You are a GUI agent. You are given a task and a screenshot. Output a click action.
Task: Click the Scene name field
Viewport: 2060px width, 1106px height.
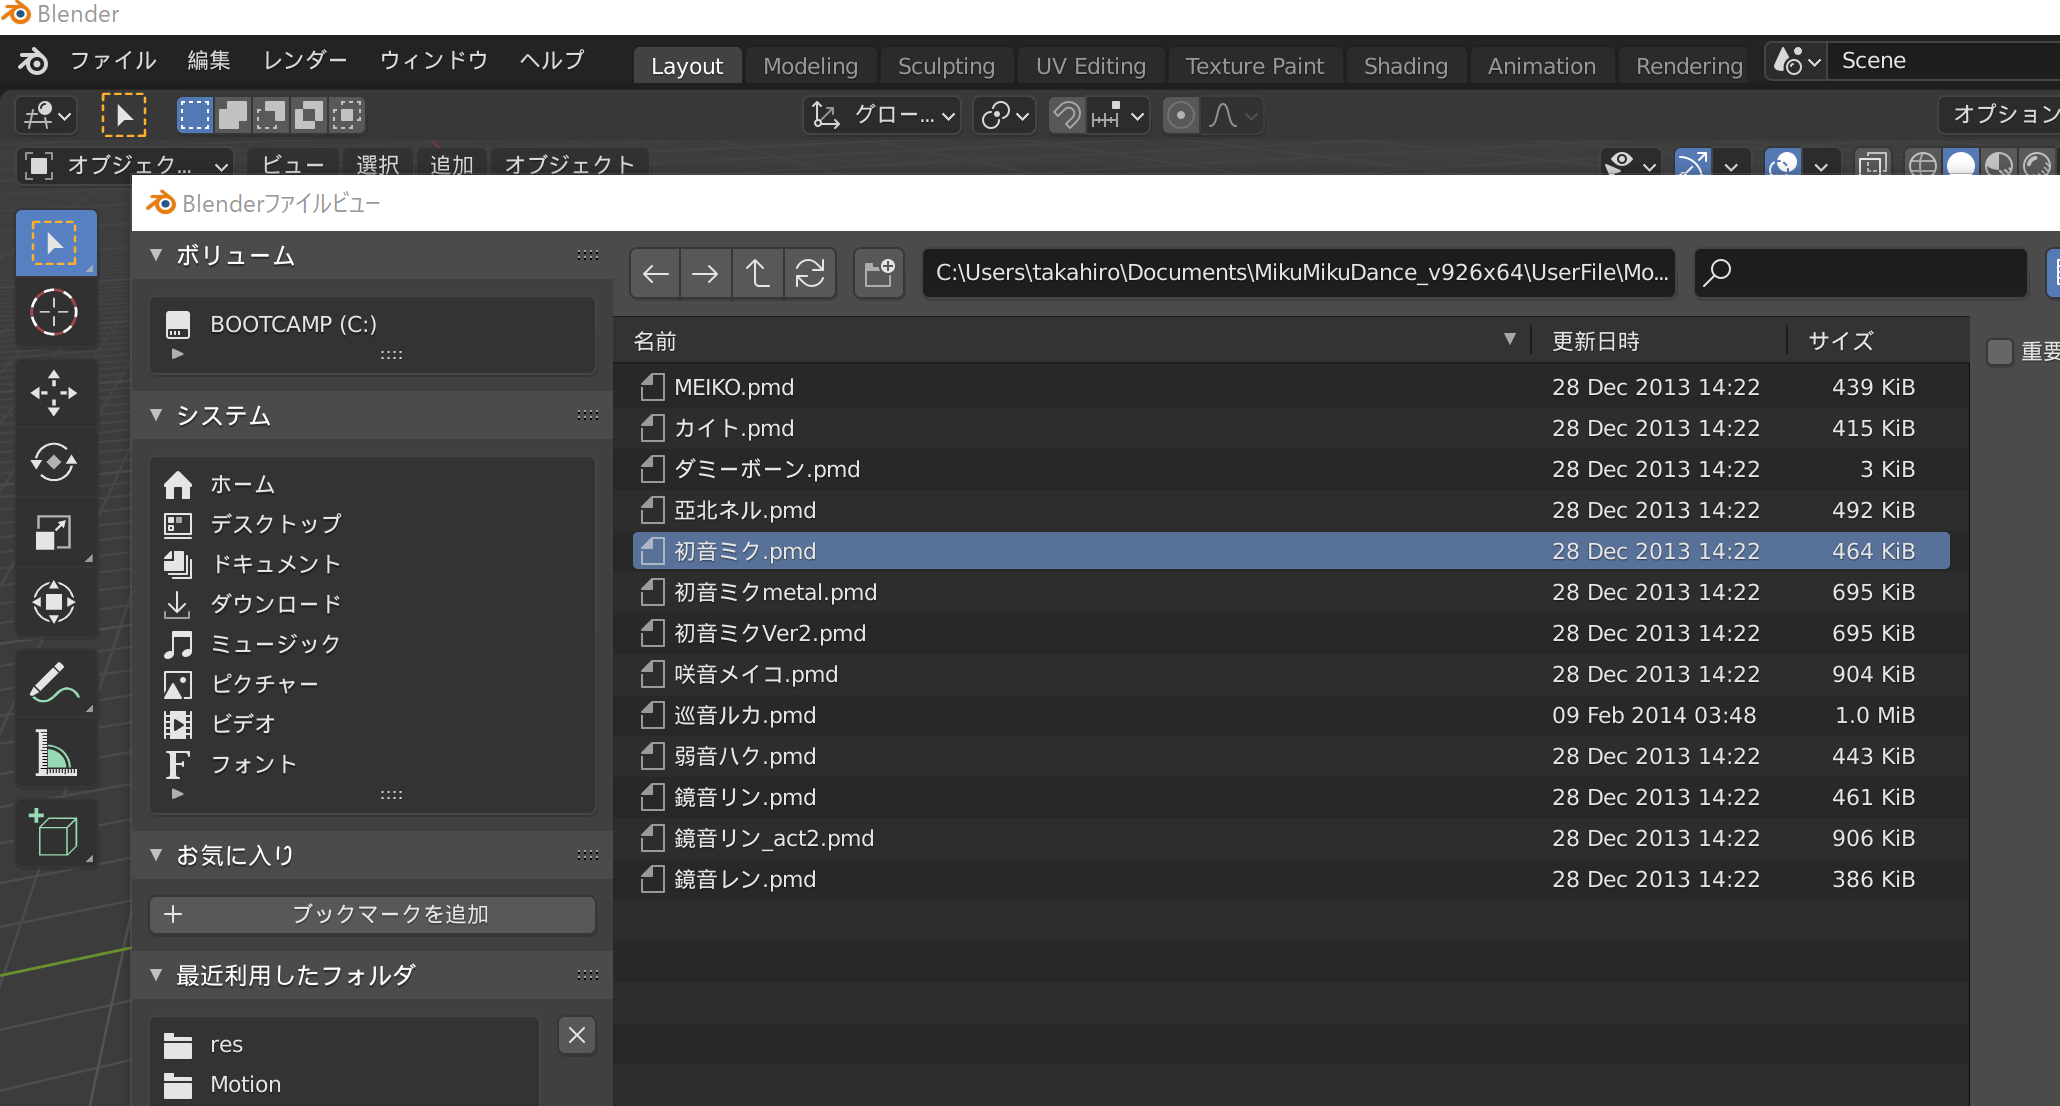coord(1945,61)
